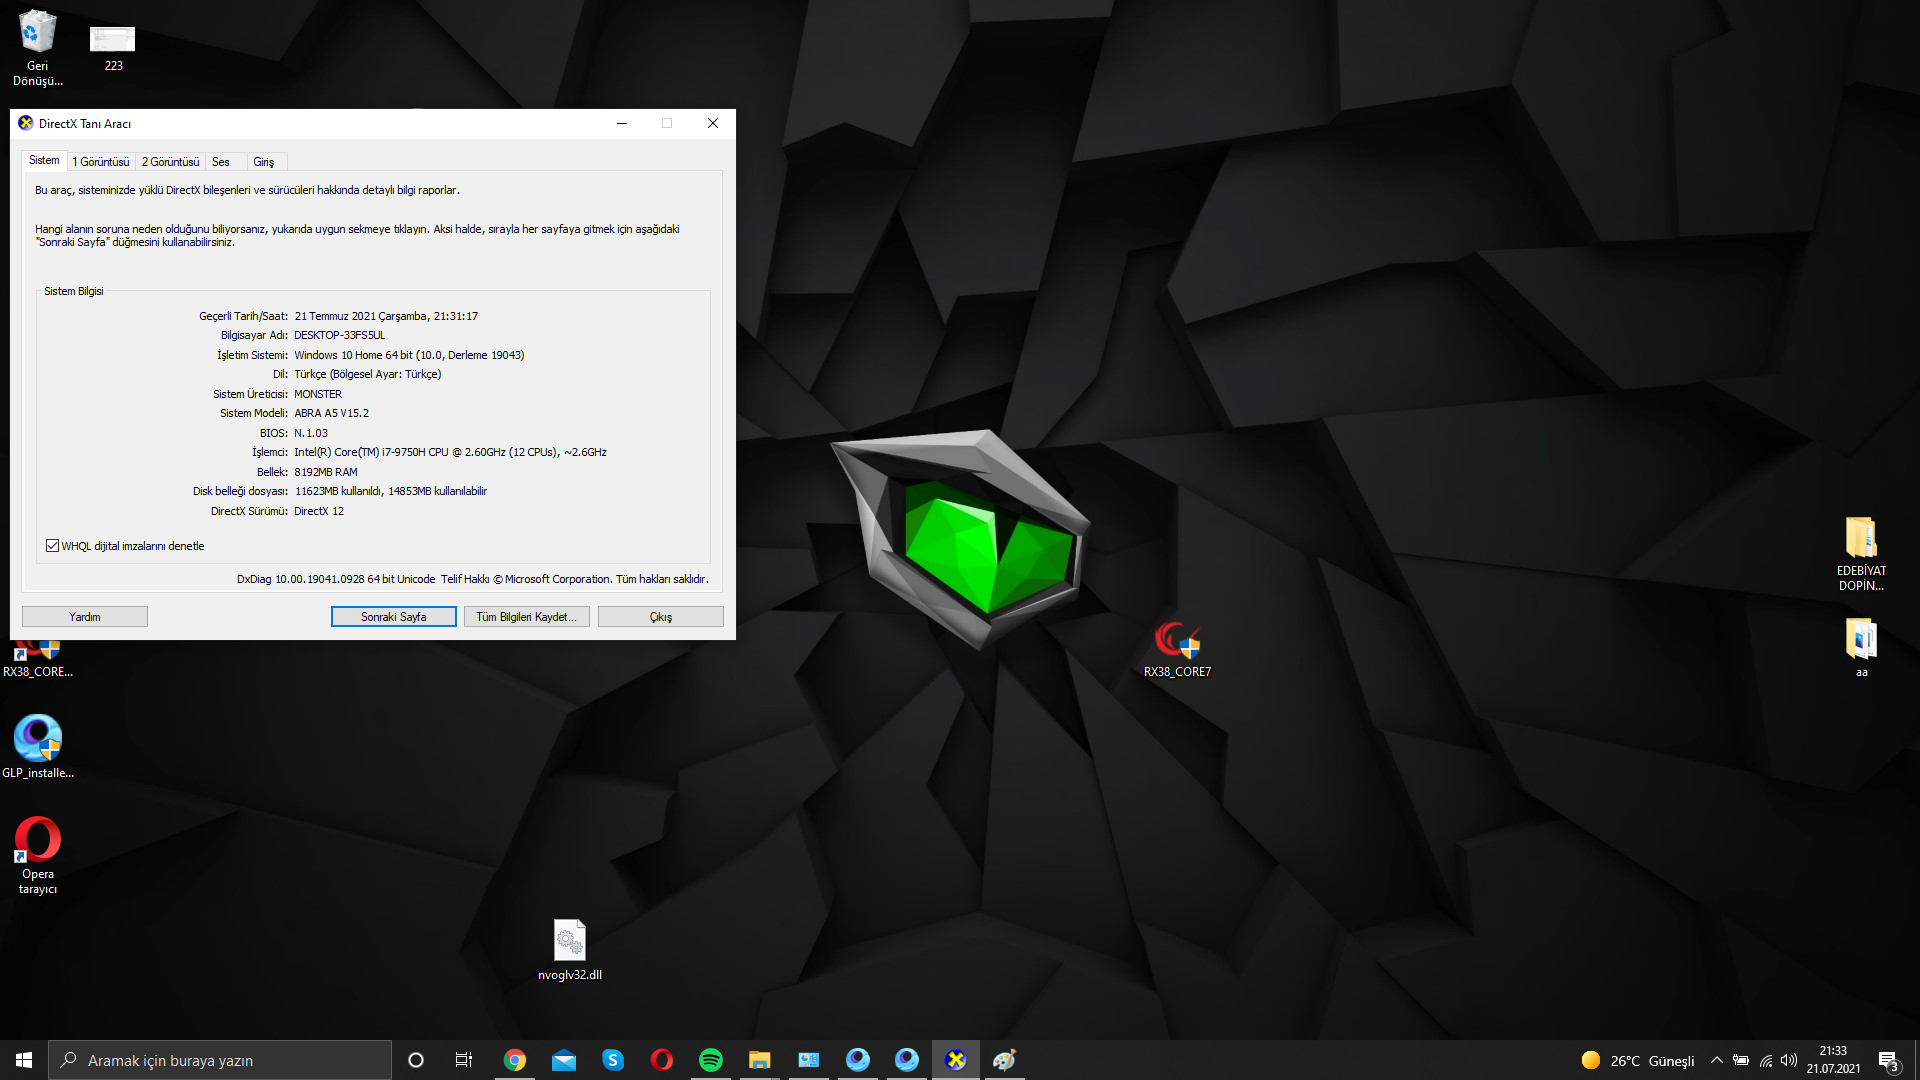This screenshot has height=1080, width=1920.
Task: Open the notification center icon
Action: (1888, 1060)
